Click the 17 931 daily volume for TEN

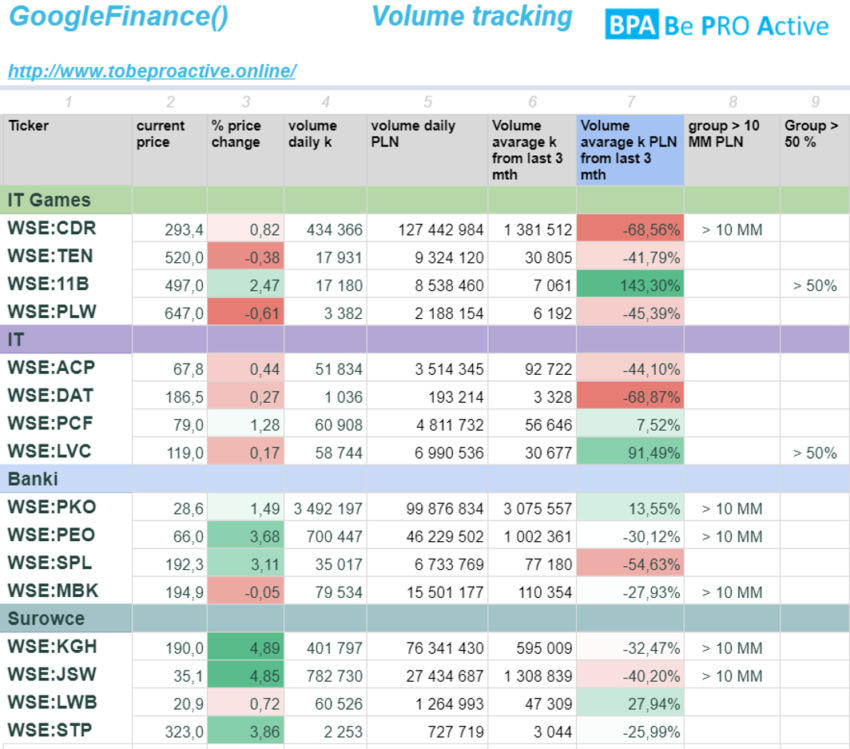[x=325, y=257]
